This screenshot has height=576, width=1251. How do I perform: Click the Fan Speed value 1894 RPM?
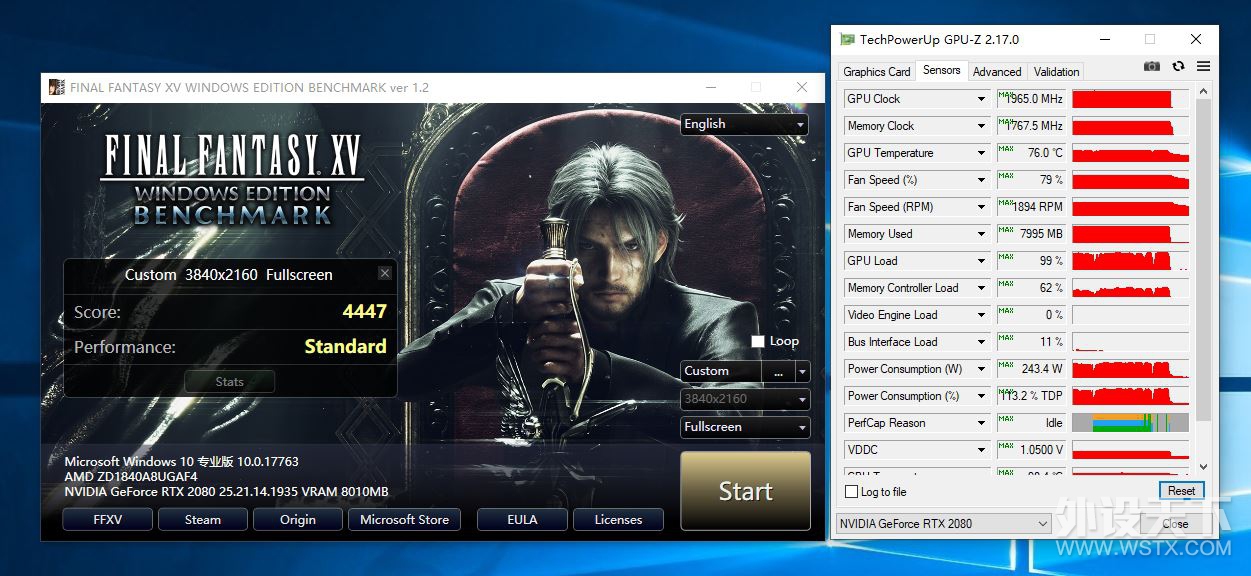click(1038, 207)
